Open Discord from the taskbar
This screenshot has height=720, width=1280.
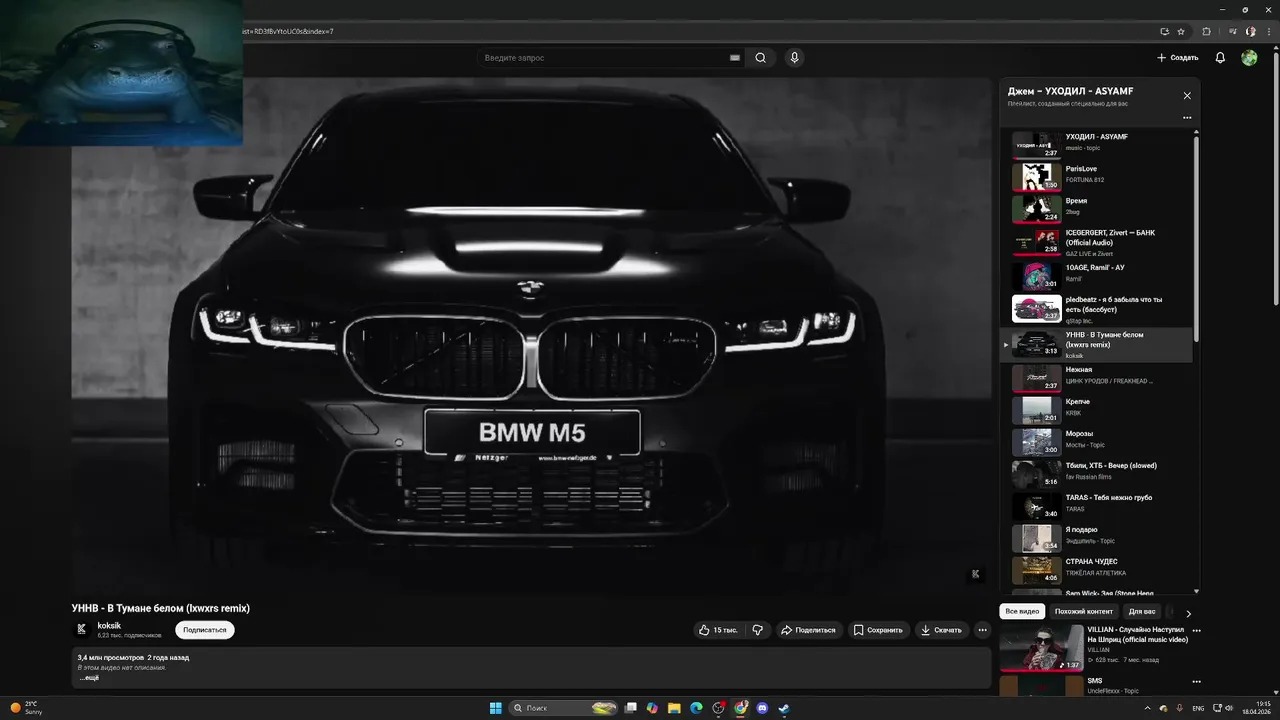(762, 708)
